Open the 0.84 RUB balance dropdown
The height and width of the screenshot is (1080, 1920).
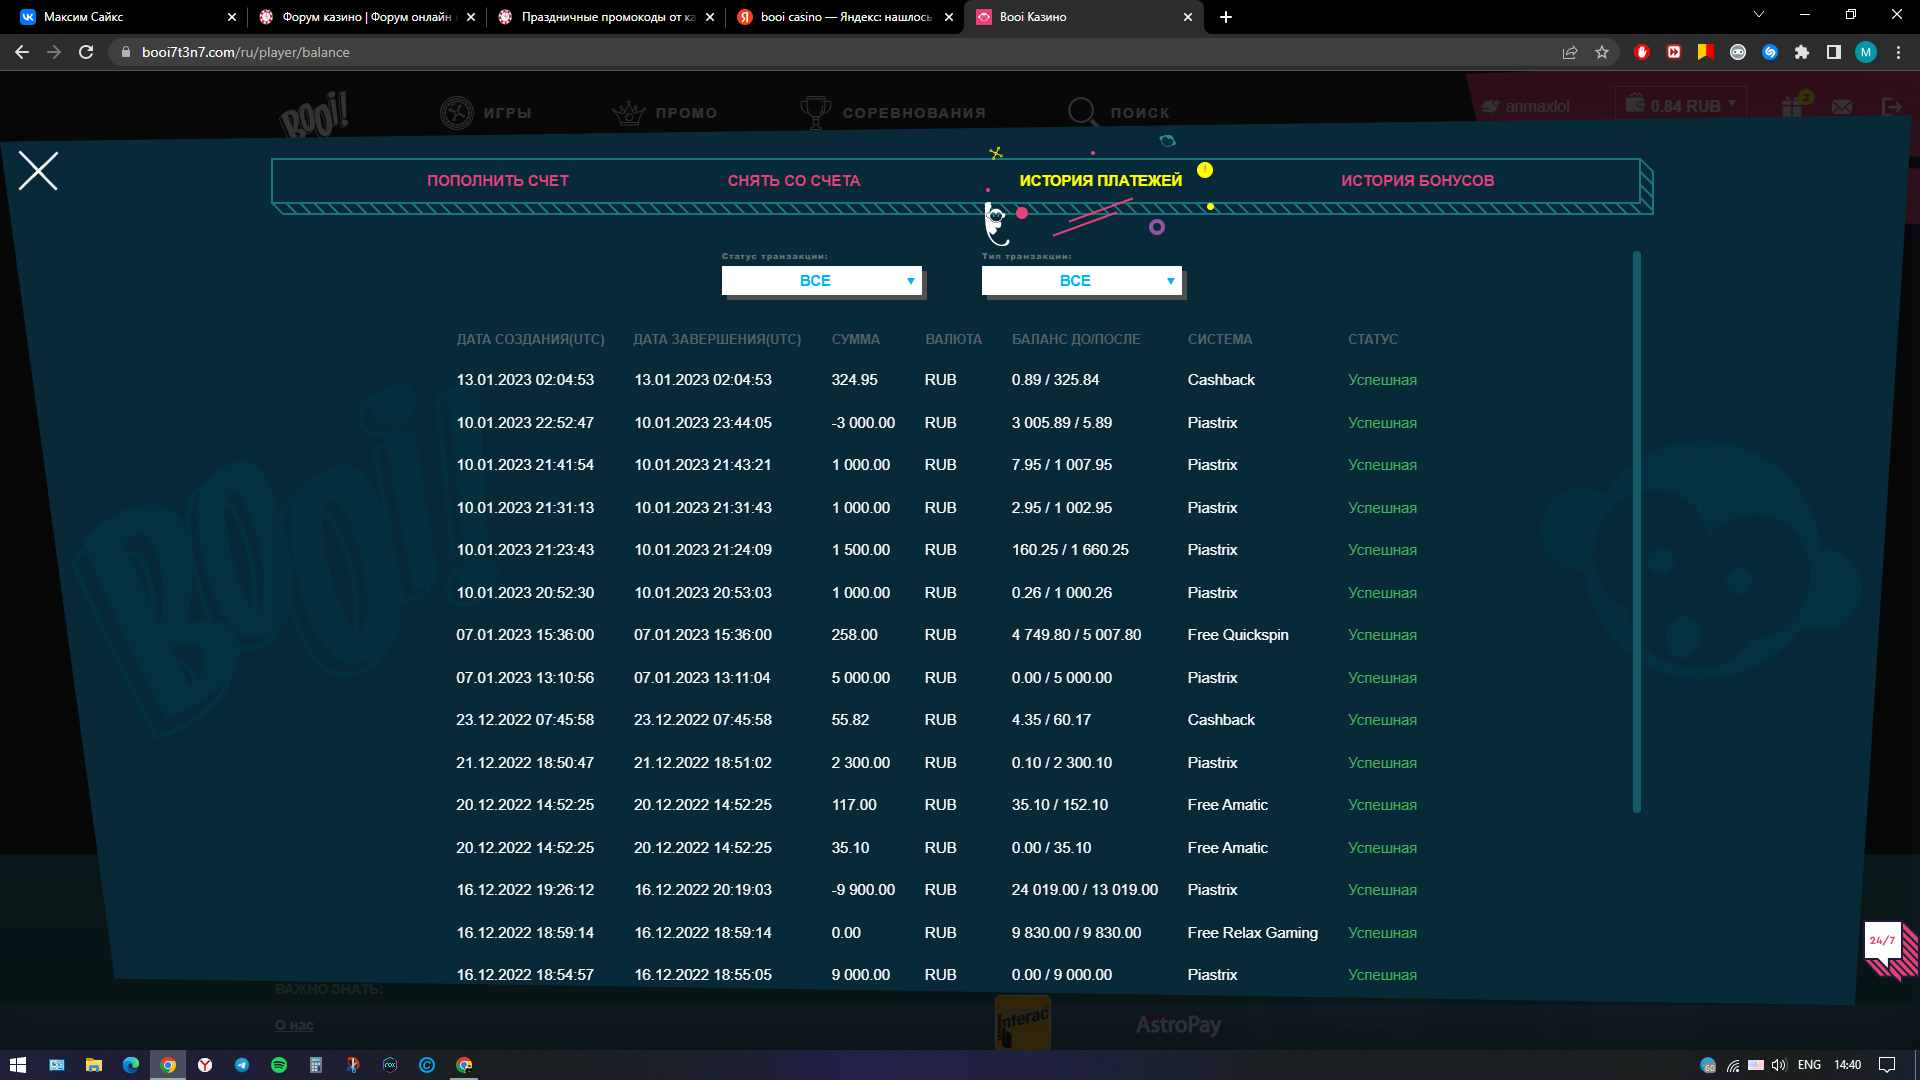pyautogui.click(x=1681, y=105)
